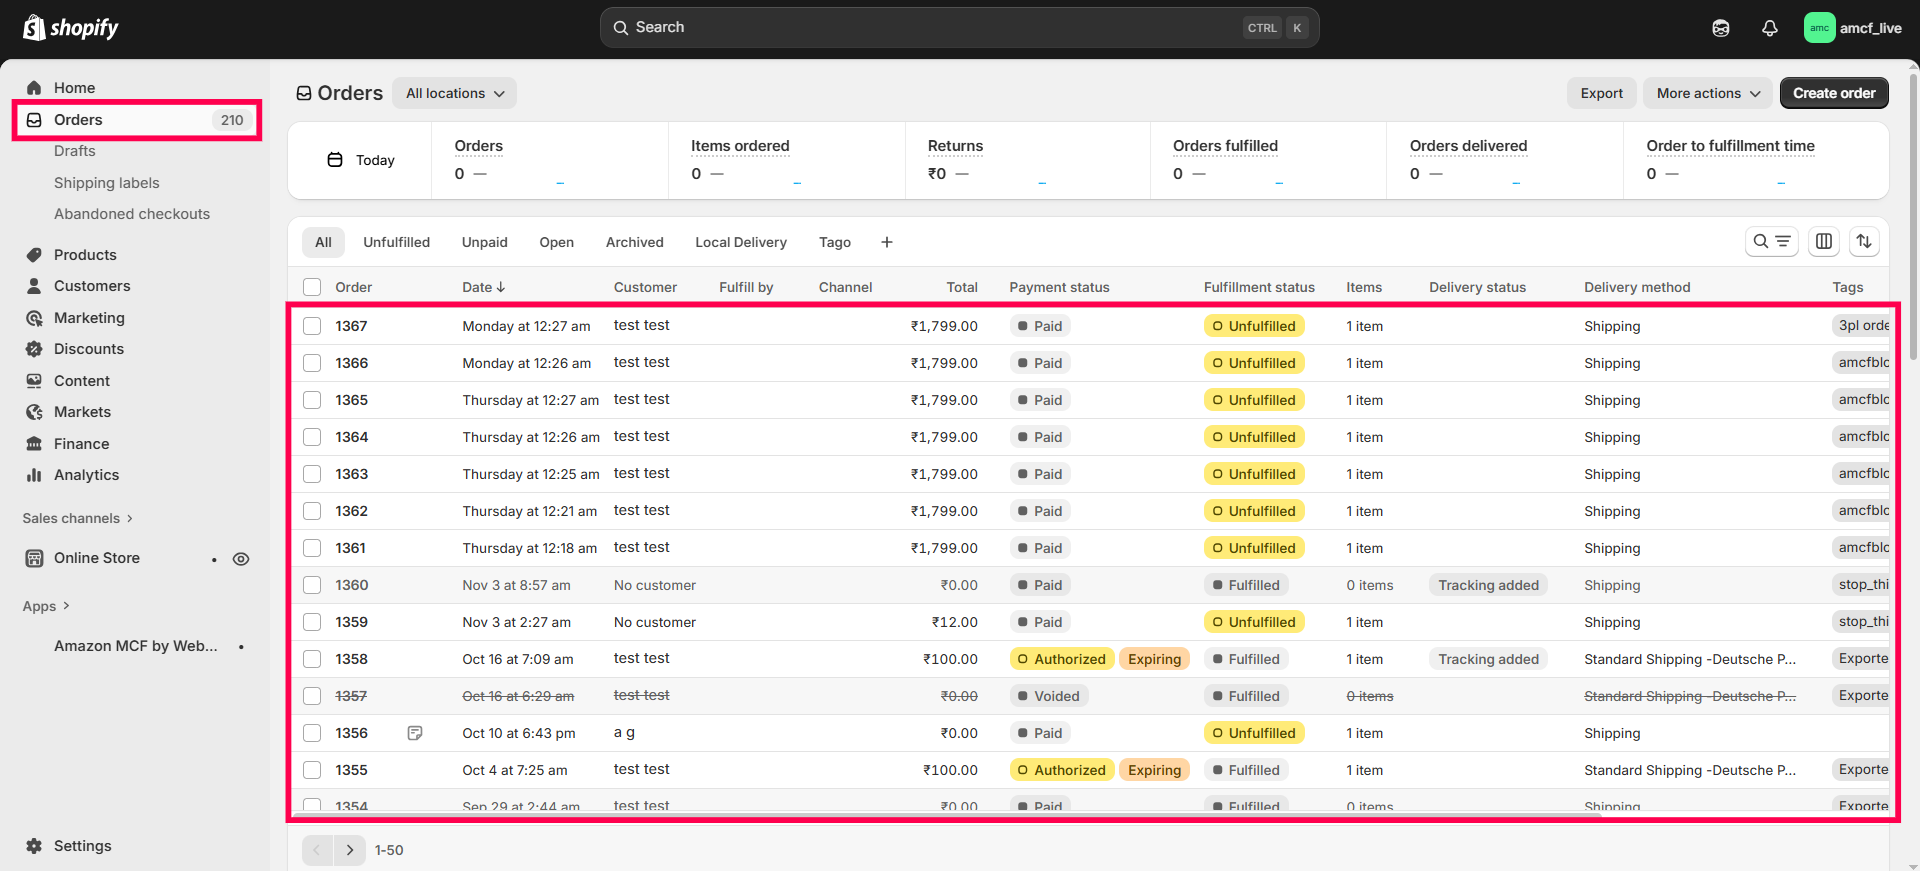Expand the Sales channels section
Image resolution: width=1920 pixels, height=871 pixels.
click(78, 518)
